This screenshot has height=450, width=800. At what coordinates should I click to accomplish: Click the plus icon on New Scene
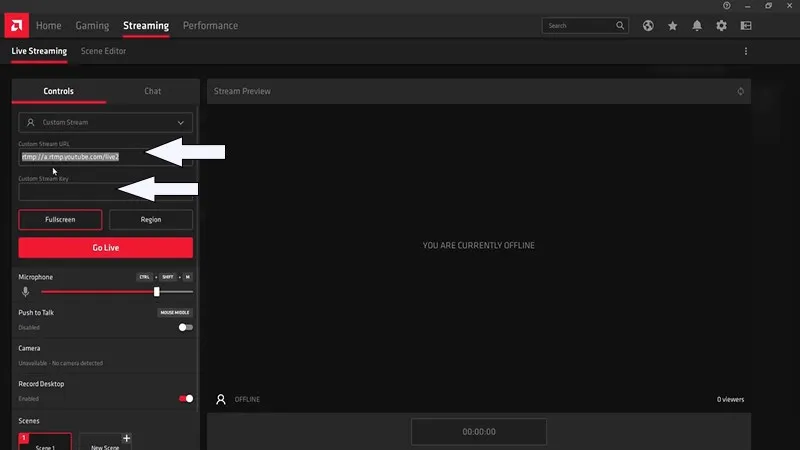point(127,438)
